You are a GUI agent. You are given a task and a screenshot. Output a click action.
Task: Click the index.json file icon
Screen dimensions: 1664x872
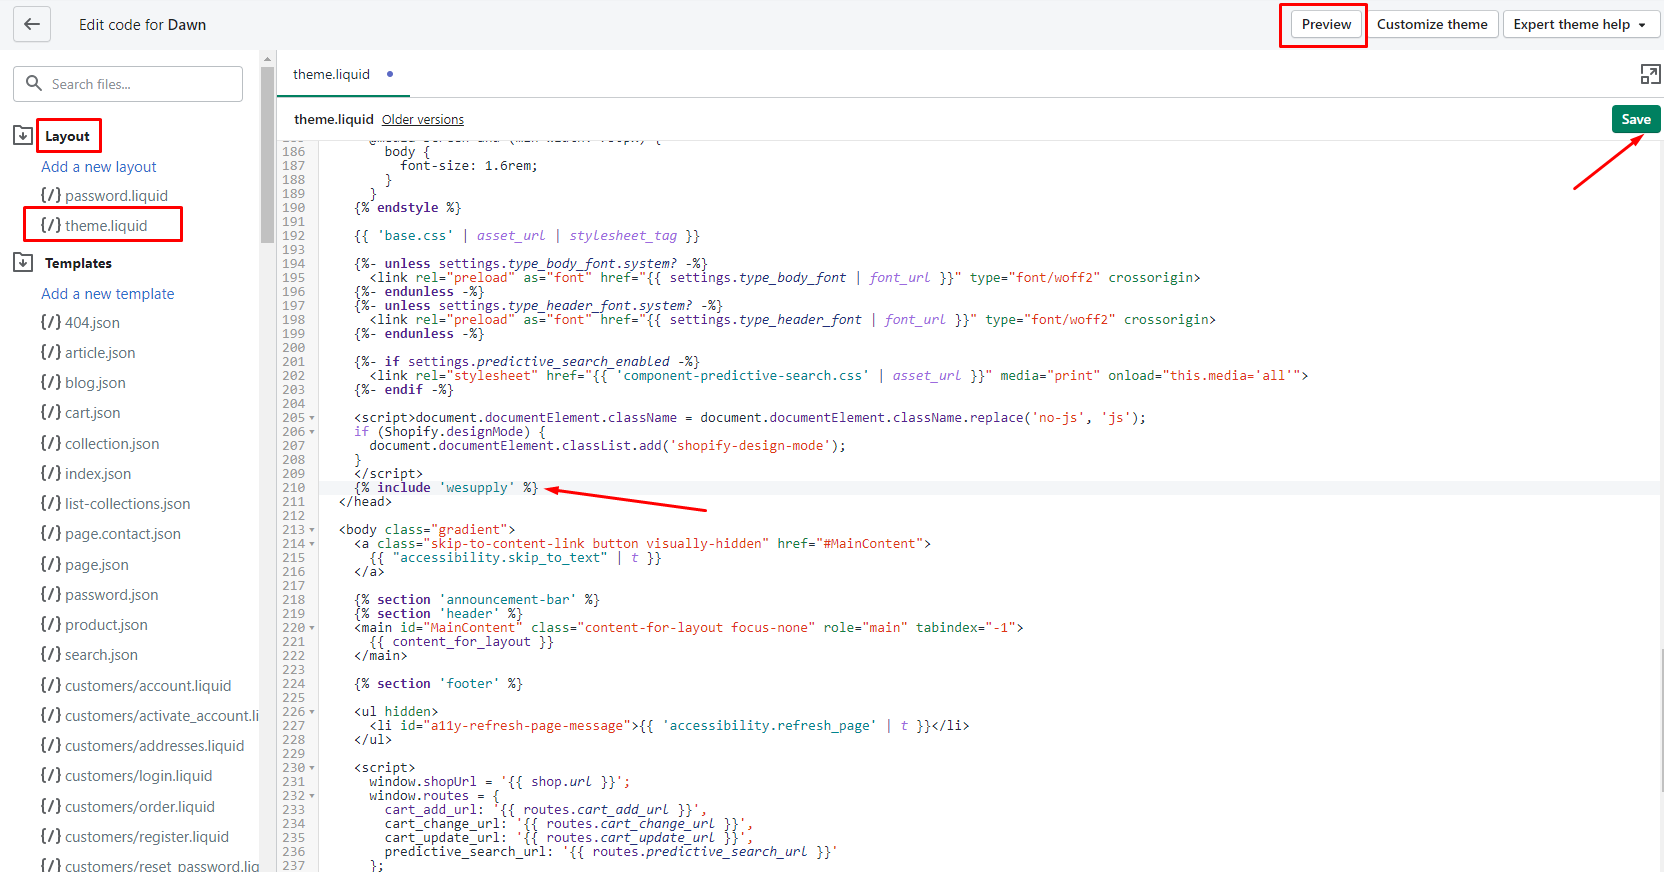(x=51, y=473)
